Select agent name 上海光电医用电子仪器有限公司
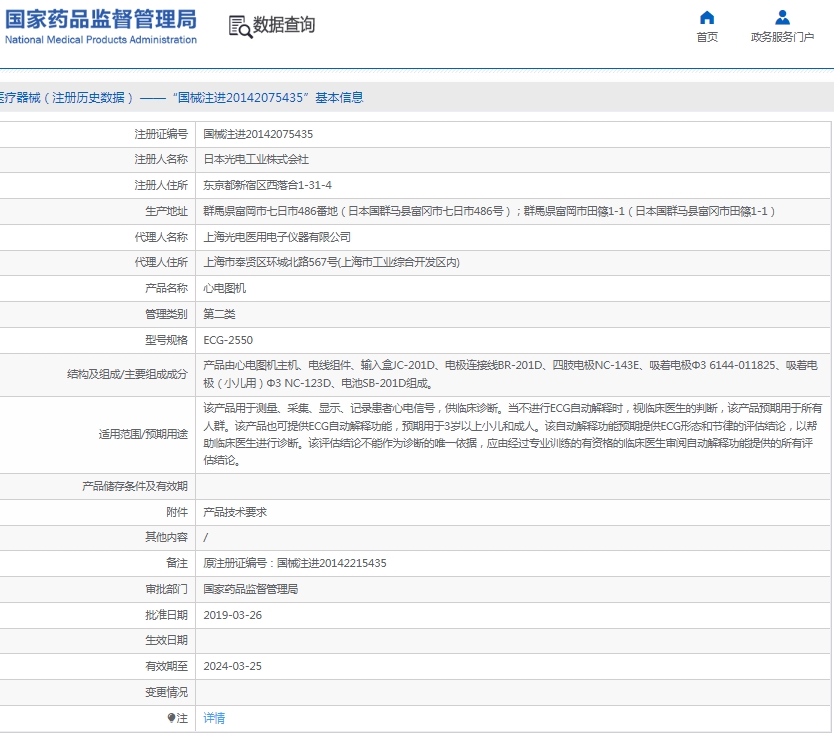The width and height of the screenshot is (834, 740). click(x=277, y=237)
